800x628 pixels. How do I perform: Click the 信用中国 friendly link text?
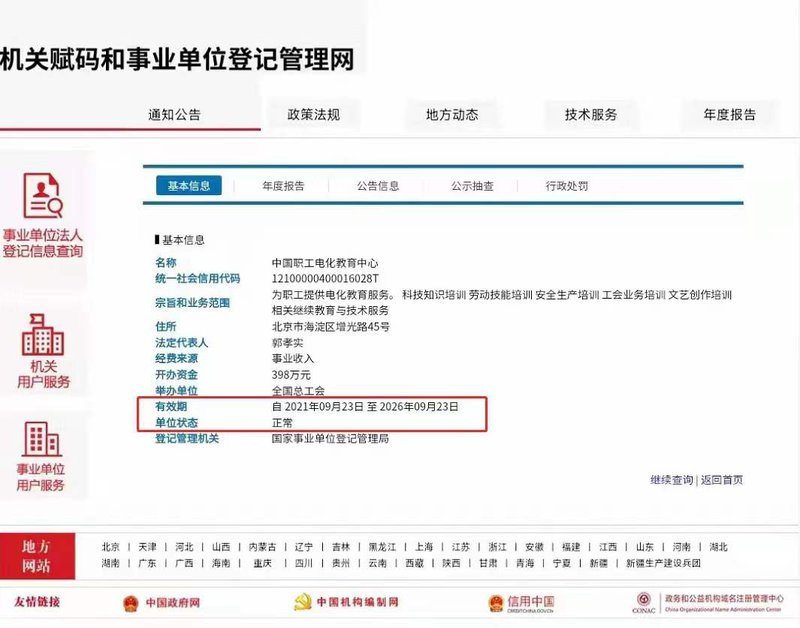point(531,601)
